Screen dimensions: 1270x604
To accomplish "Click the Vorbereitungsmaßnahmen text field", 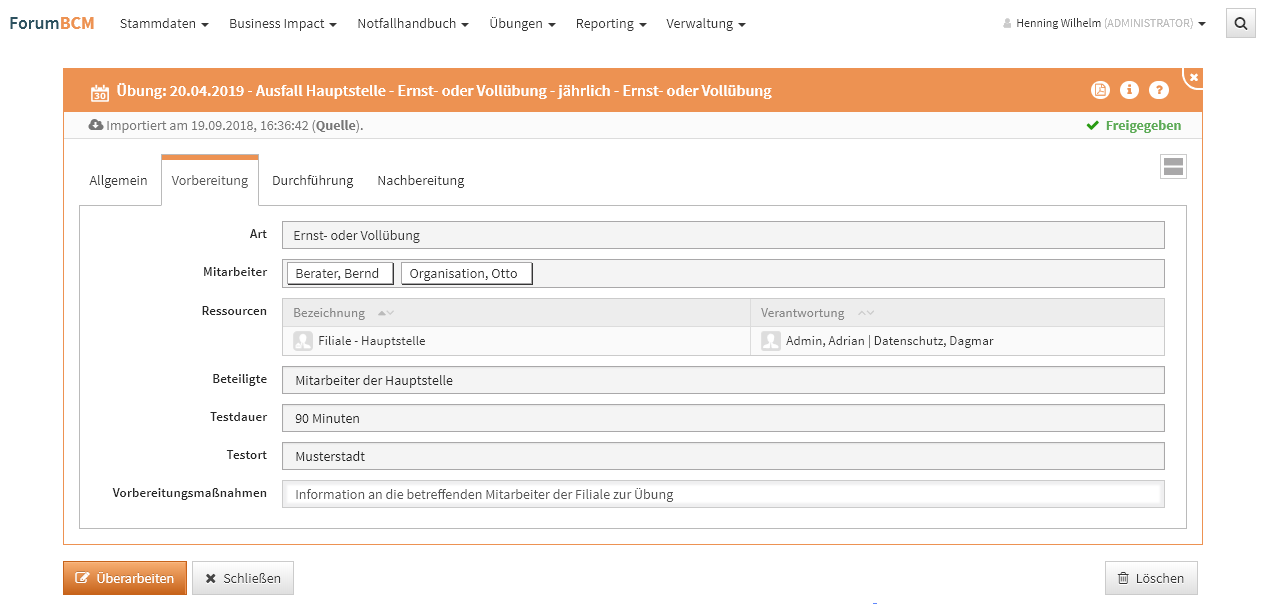I will pyautogui.click(x=723, y=494).
